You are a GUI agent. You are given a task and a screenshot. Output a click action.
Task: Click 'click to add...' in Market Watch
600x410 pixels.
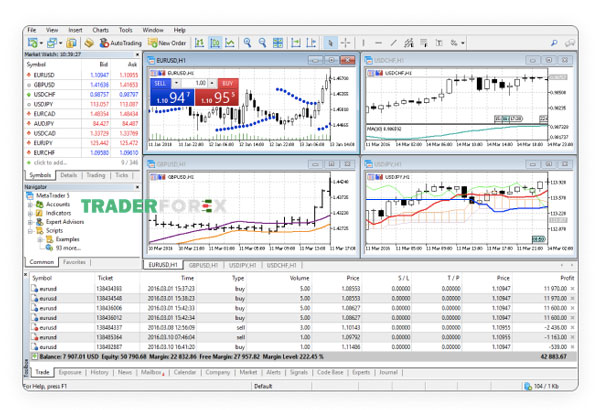pyautogui.click(x=51, y=163)
